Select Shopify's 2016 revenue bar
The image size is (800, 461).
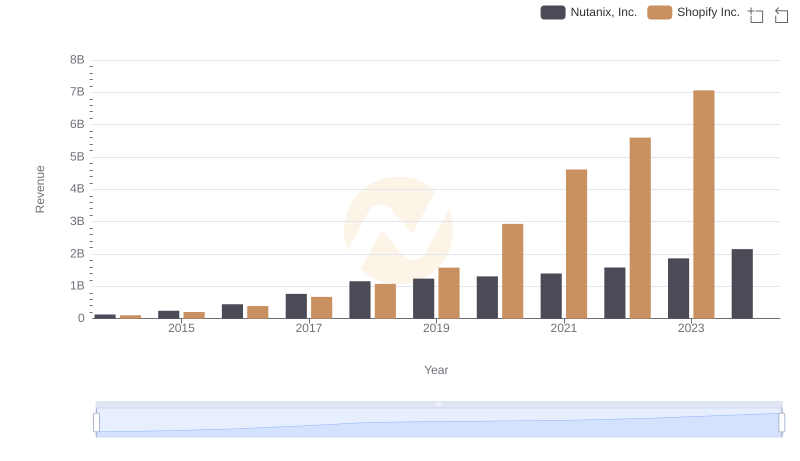[x=258, y=313]
